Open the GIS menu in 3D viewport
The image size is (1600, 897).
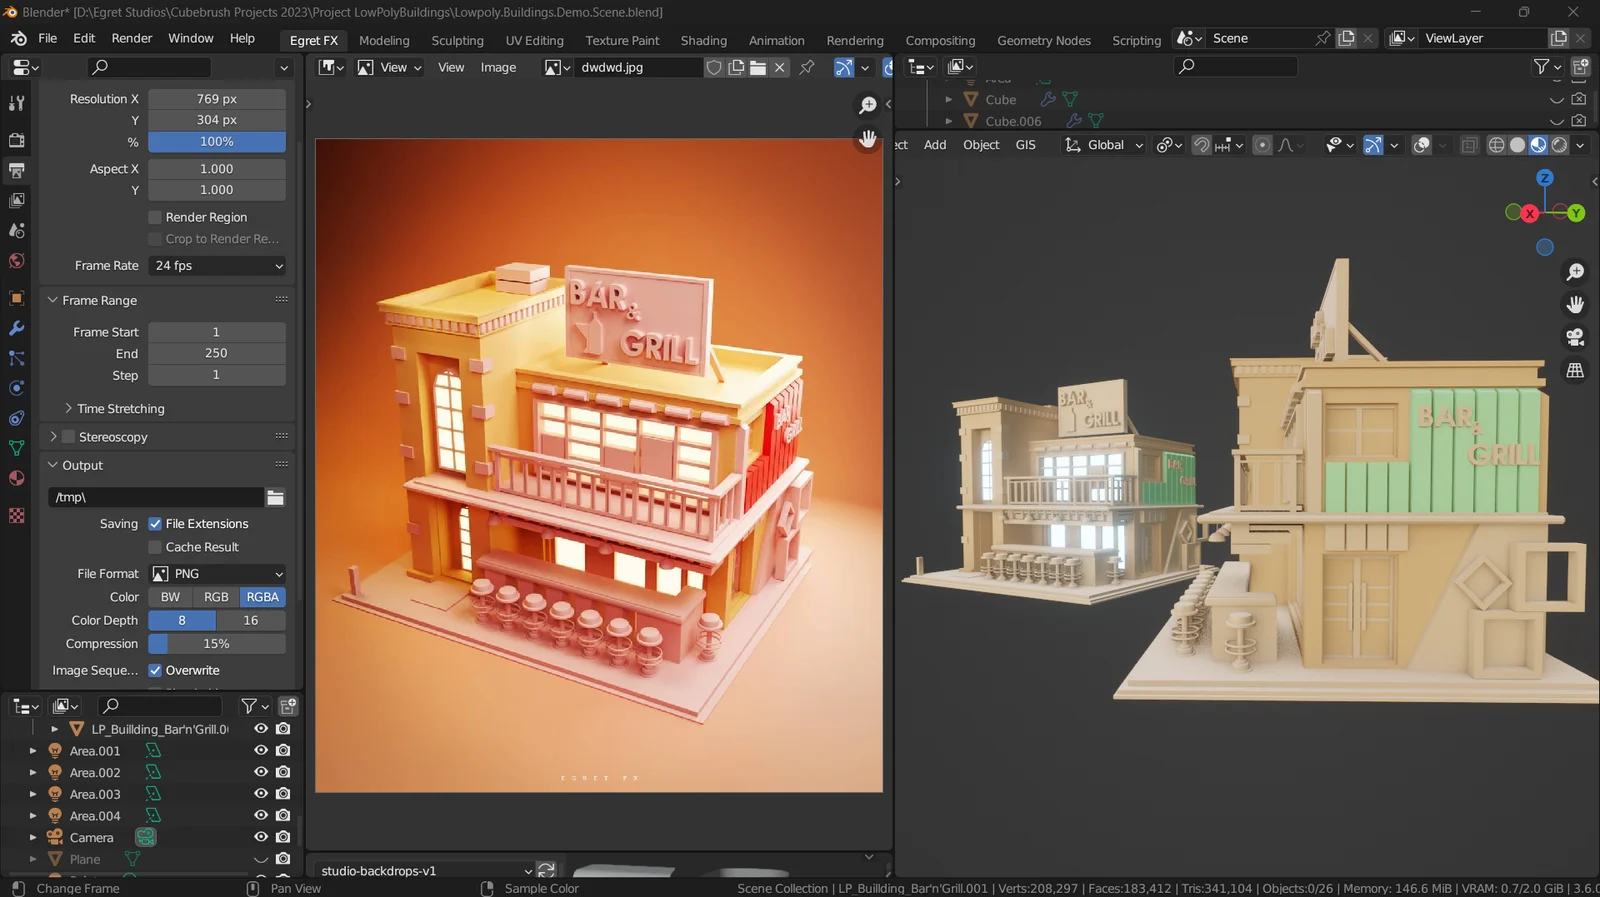[x=1025, y=145]
